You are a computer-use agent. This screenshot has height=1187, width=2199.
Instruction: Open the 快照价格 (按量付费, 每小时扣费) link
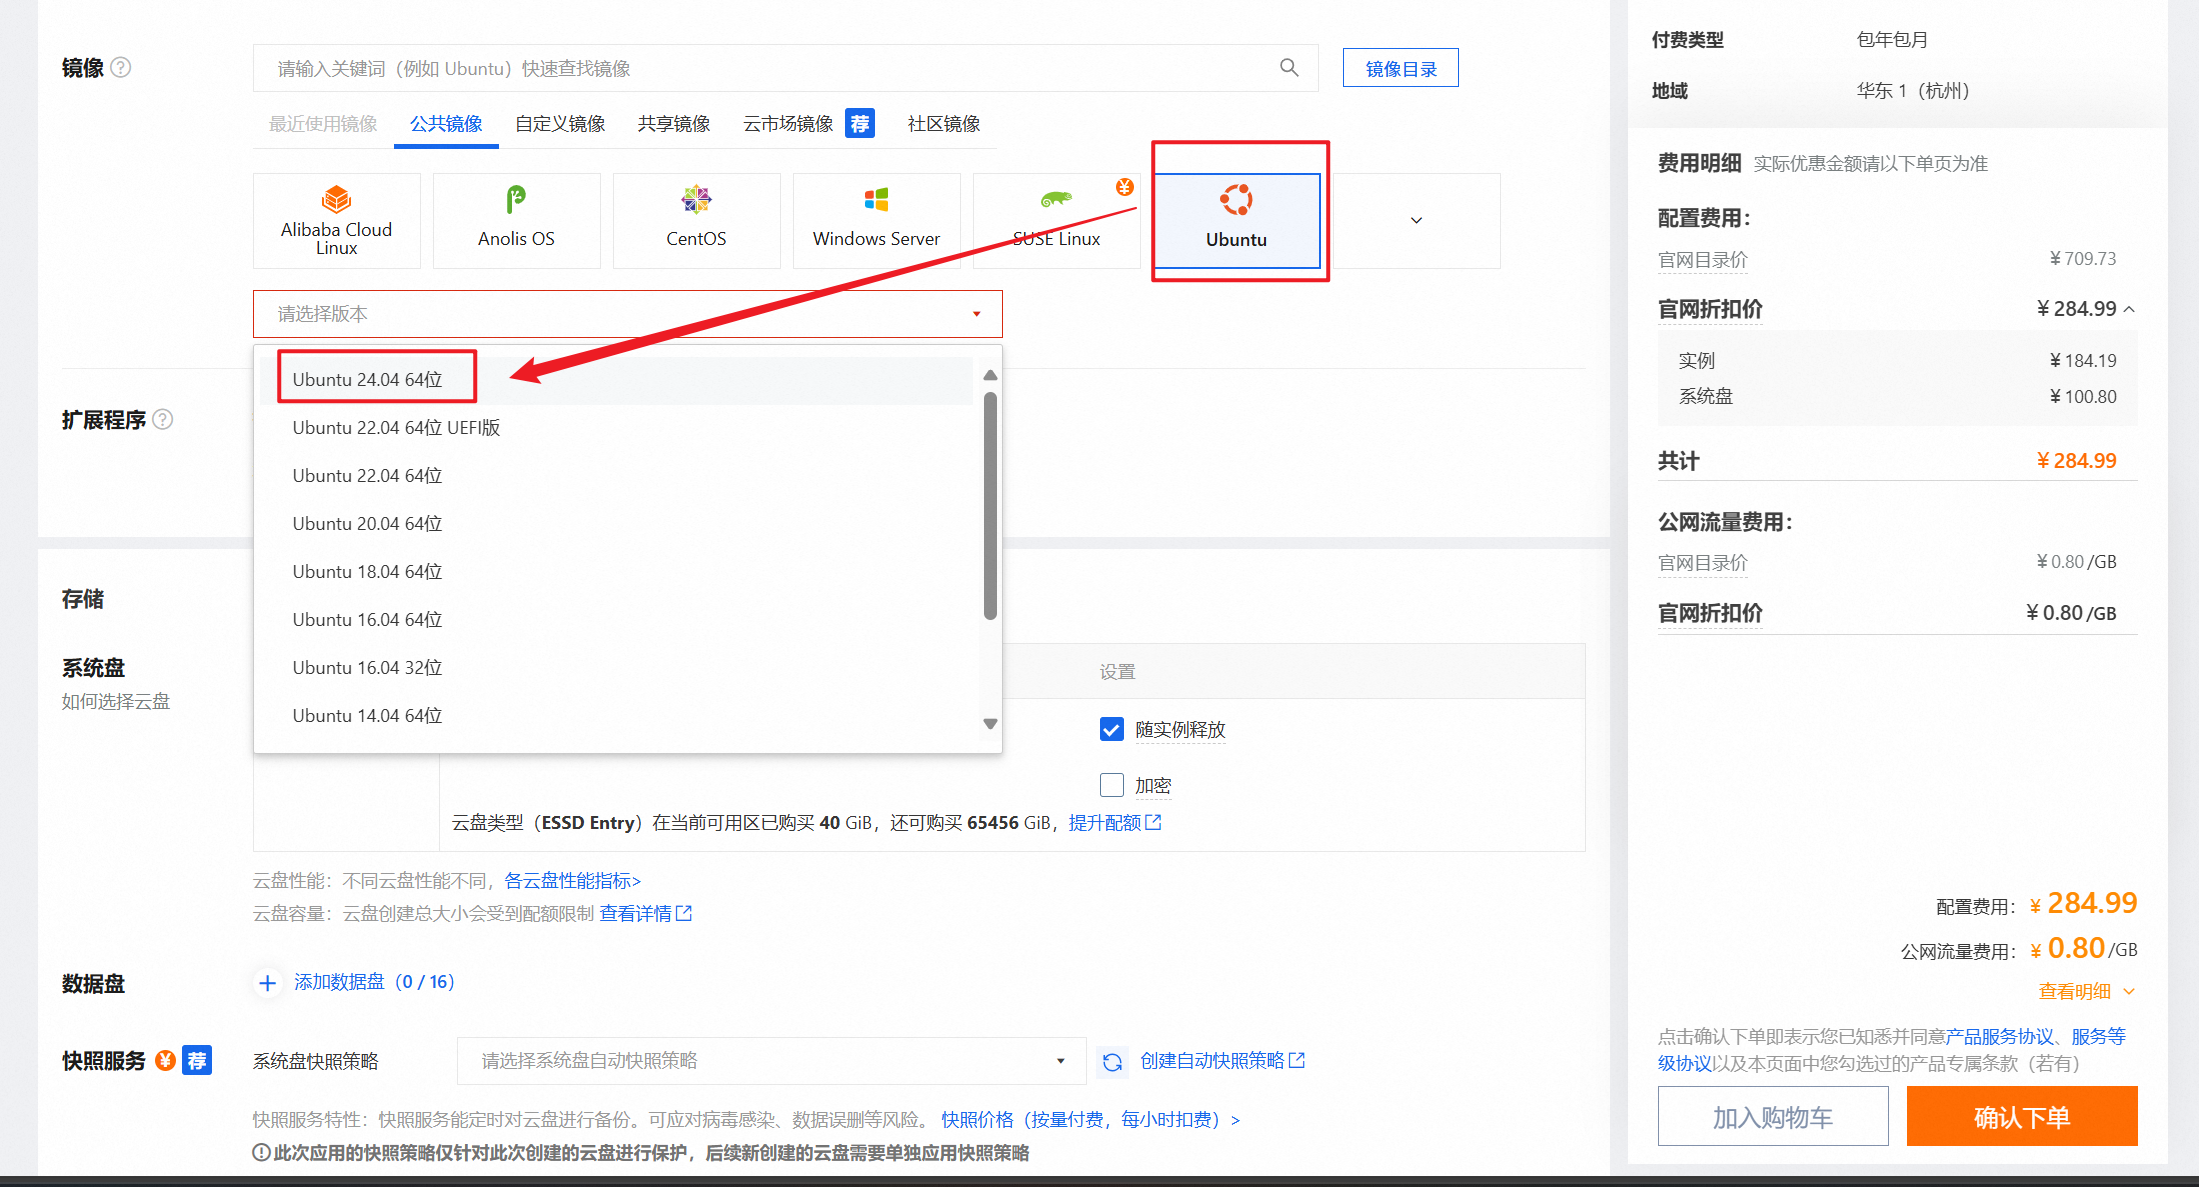pos(1090,1119)
